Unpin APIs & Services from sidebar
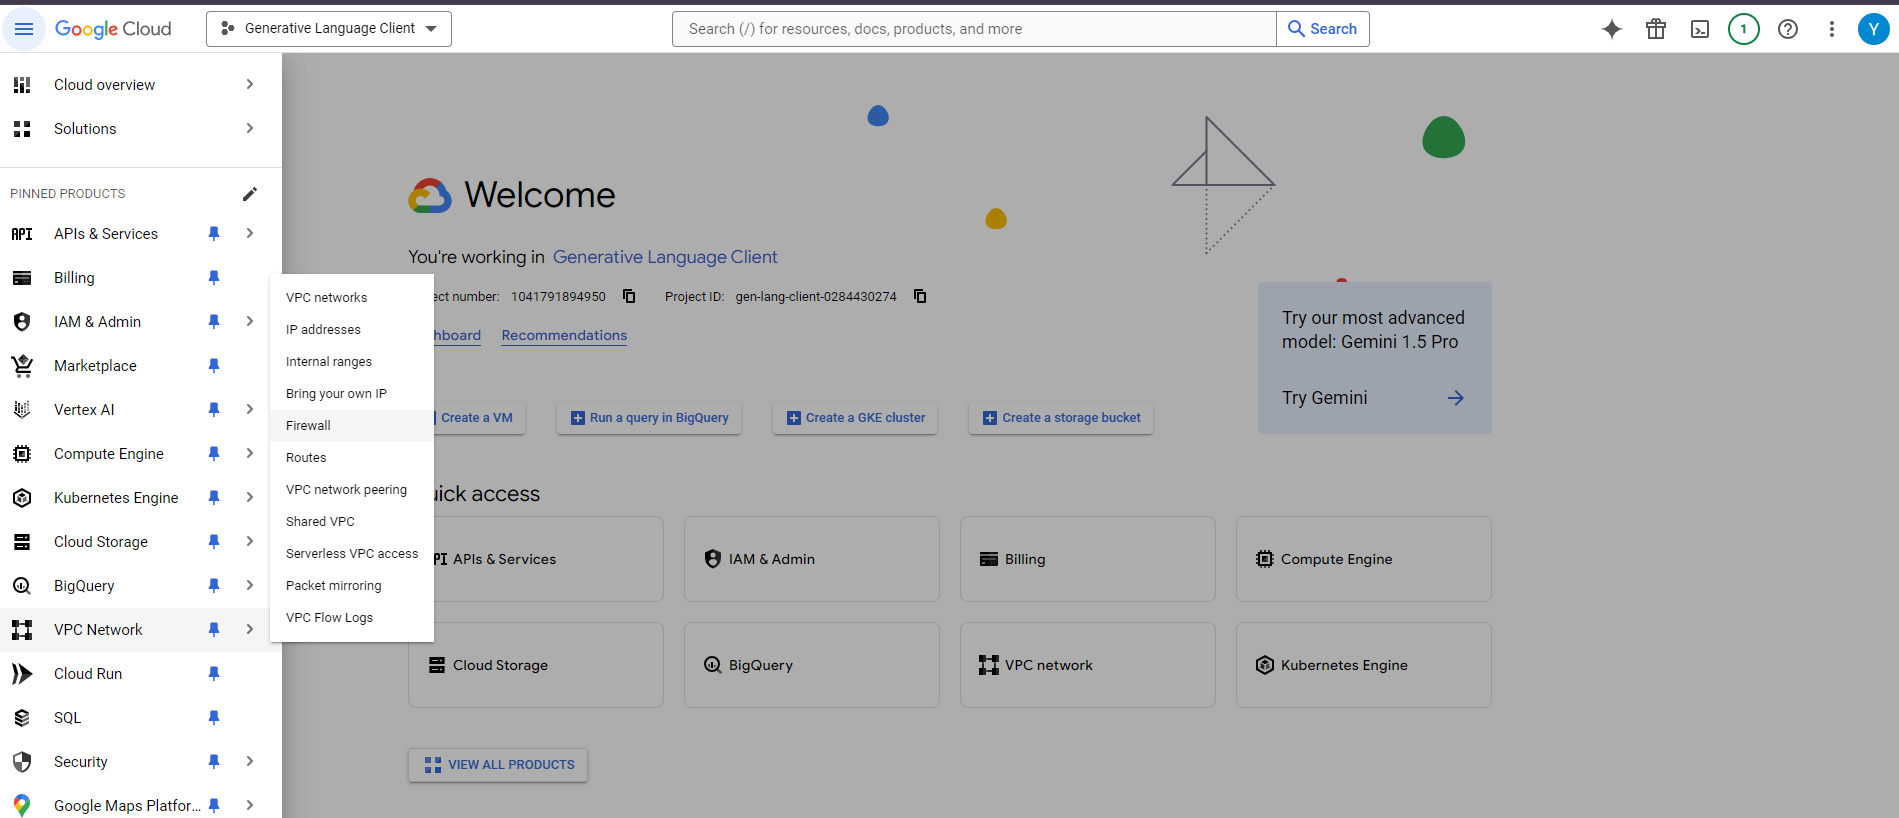The width and height of the screenshot is (1899, 818). 214,234
